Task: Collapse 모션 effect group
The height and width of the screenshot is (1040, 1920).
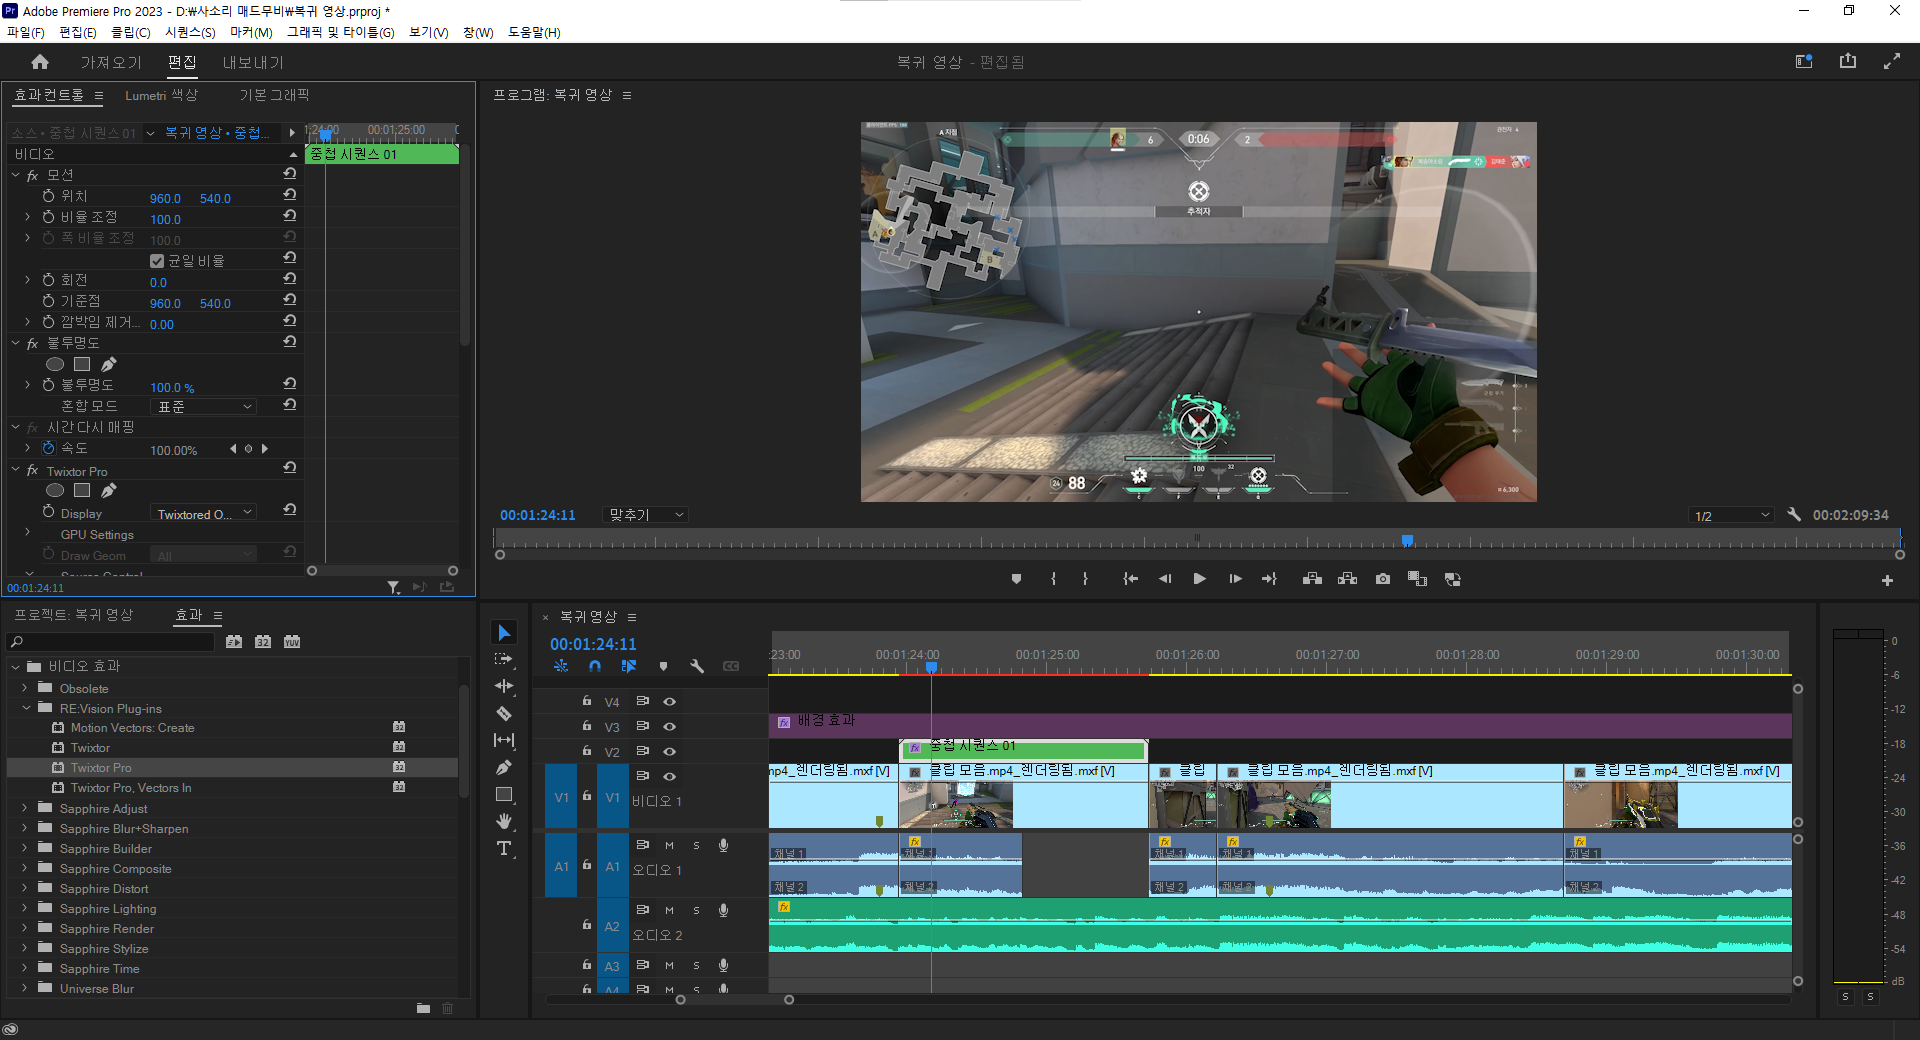Action: 16,175
